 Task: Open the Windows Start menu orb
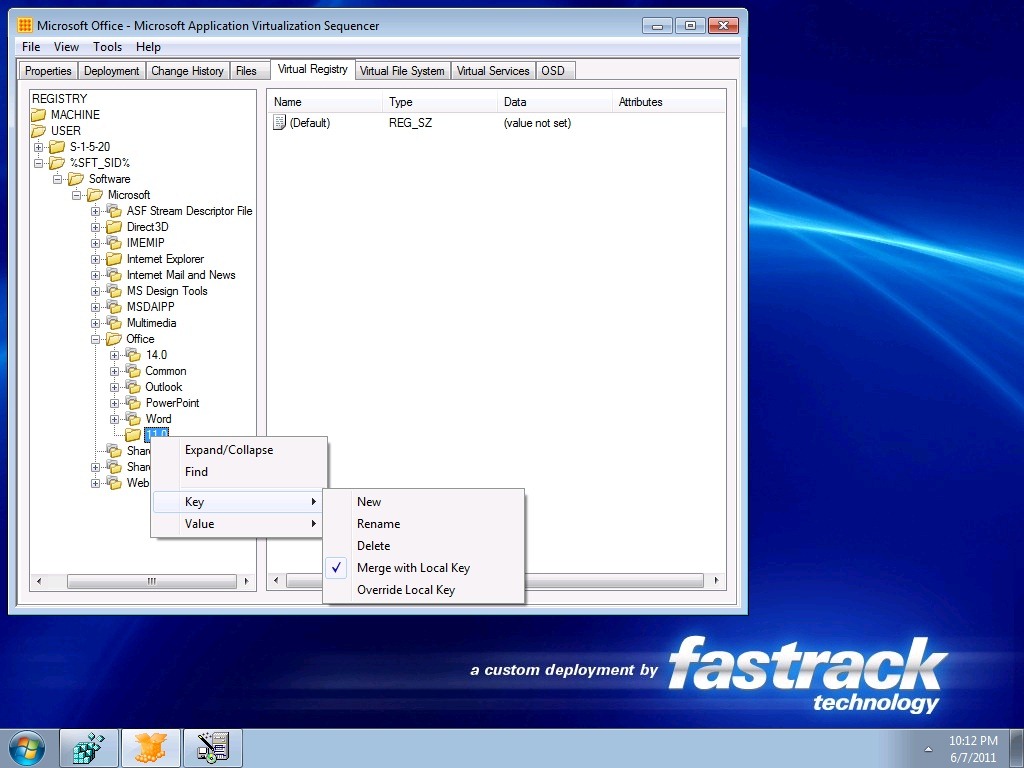(x=26, y=748)
